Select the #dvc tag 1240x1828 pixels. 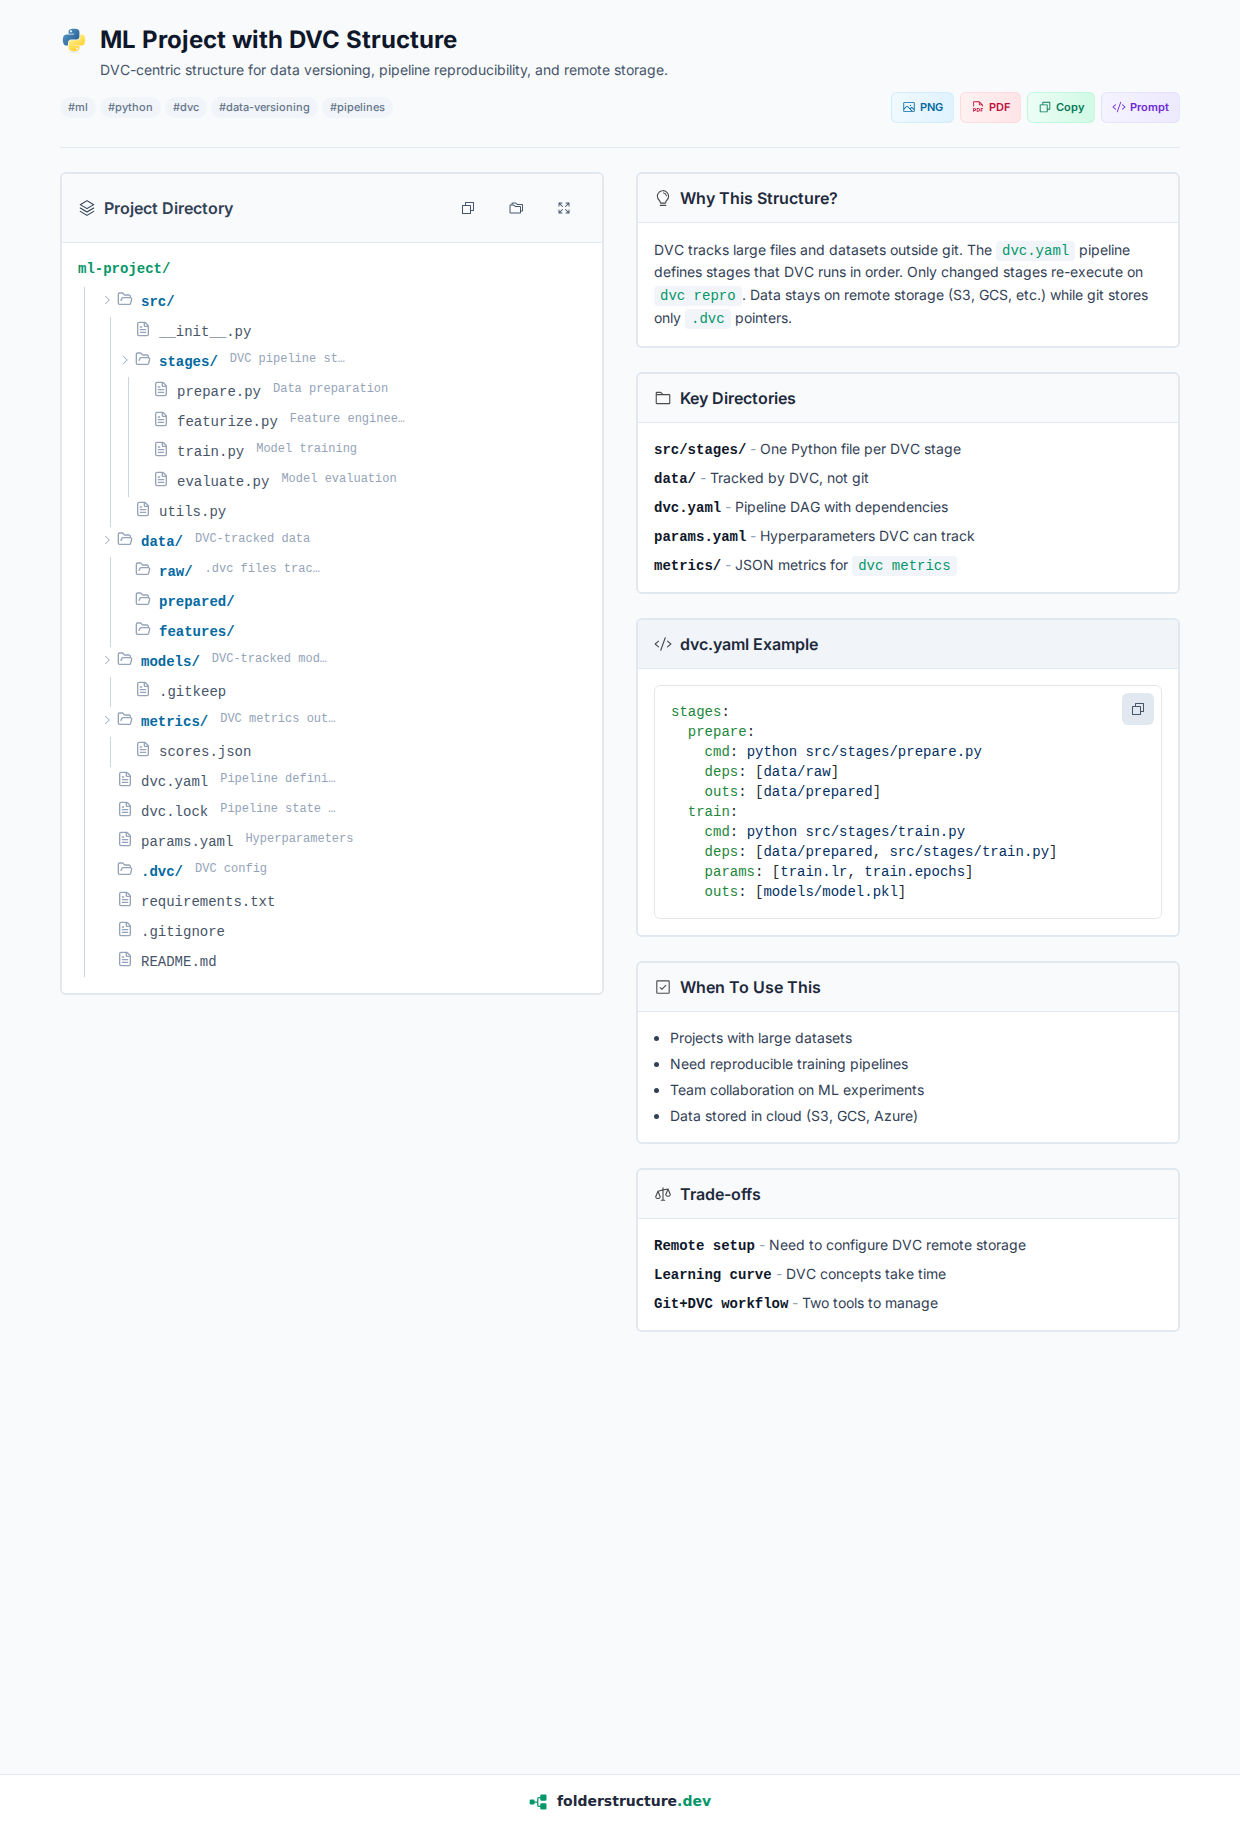point(186,107)
